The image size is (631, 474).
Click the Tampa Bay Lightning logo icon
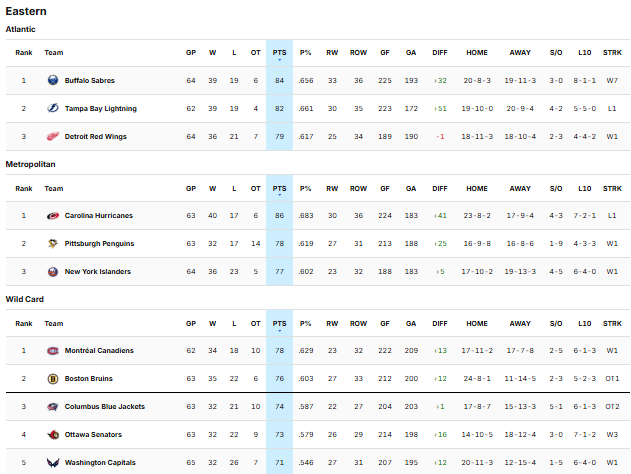click(x=52, y=108)
